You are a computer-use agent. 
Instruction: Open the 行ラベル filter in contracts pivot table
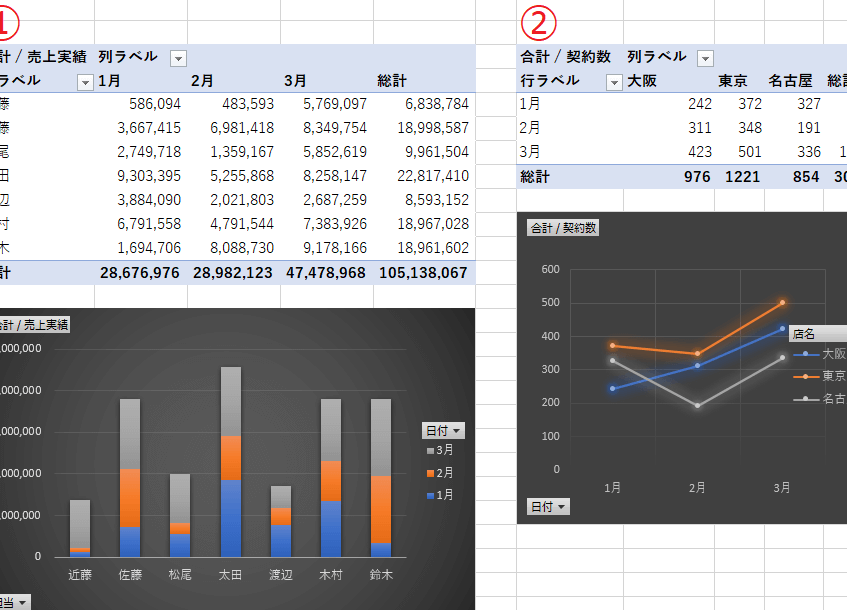(614, 82)
